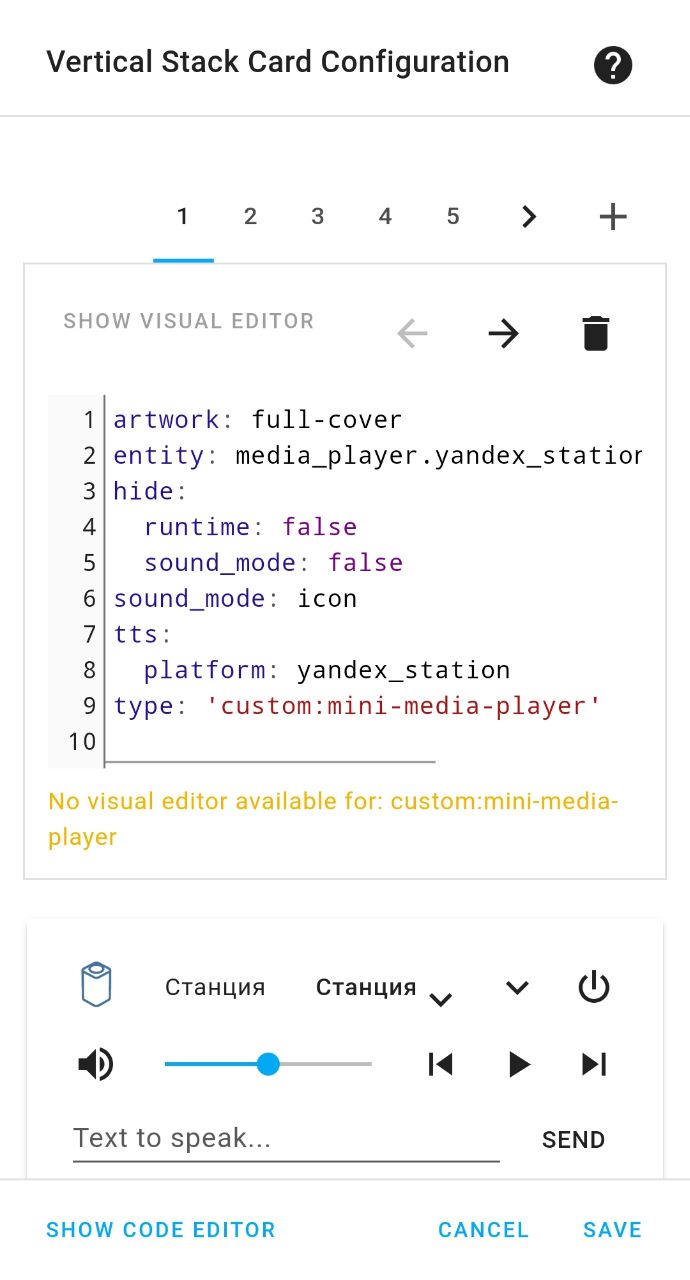Open the sound mode chevron dropdown
The height and width of the screenshot is (1280, 690).
point(517,988)
